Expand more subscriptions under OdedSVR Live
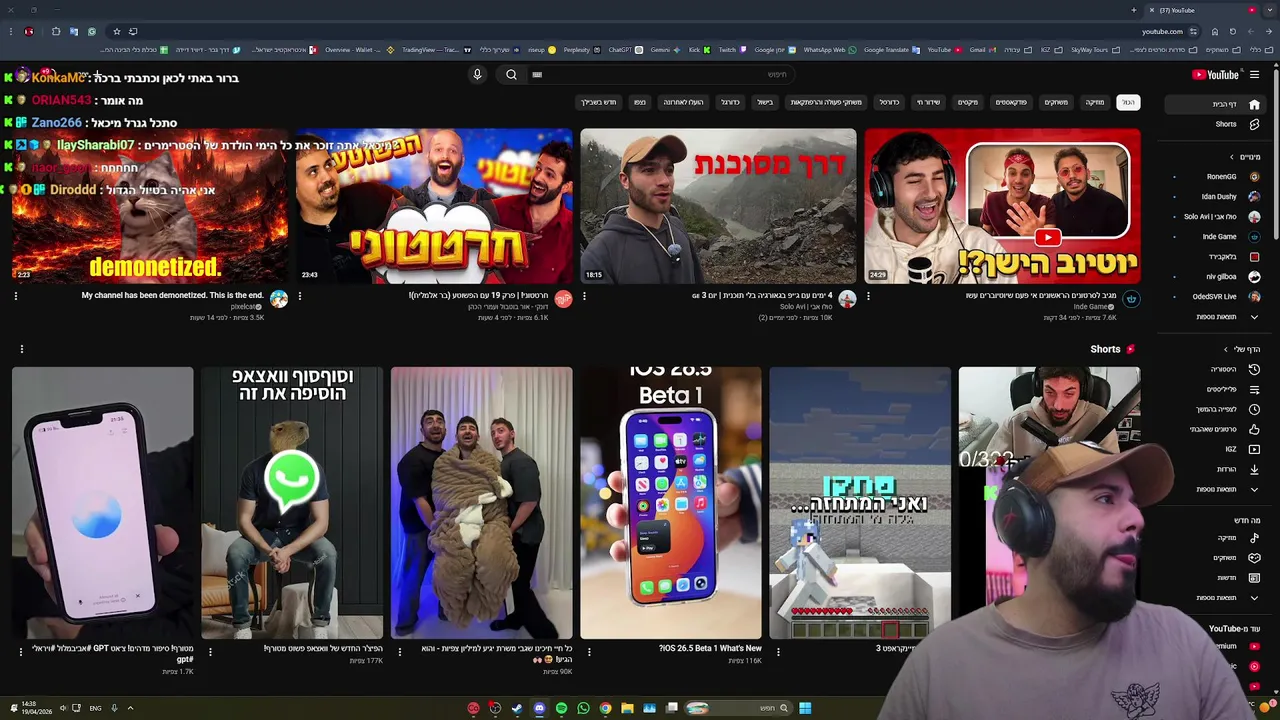Screen dimensions: 1280x720 point(1213,317)
